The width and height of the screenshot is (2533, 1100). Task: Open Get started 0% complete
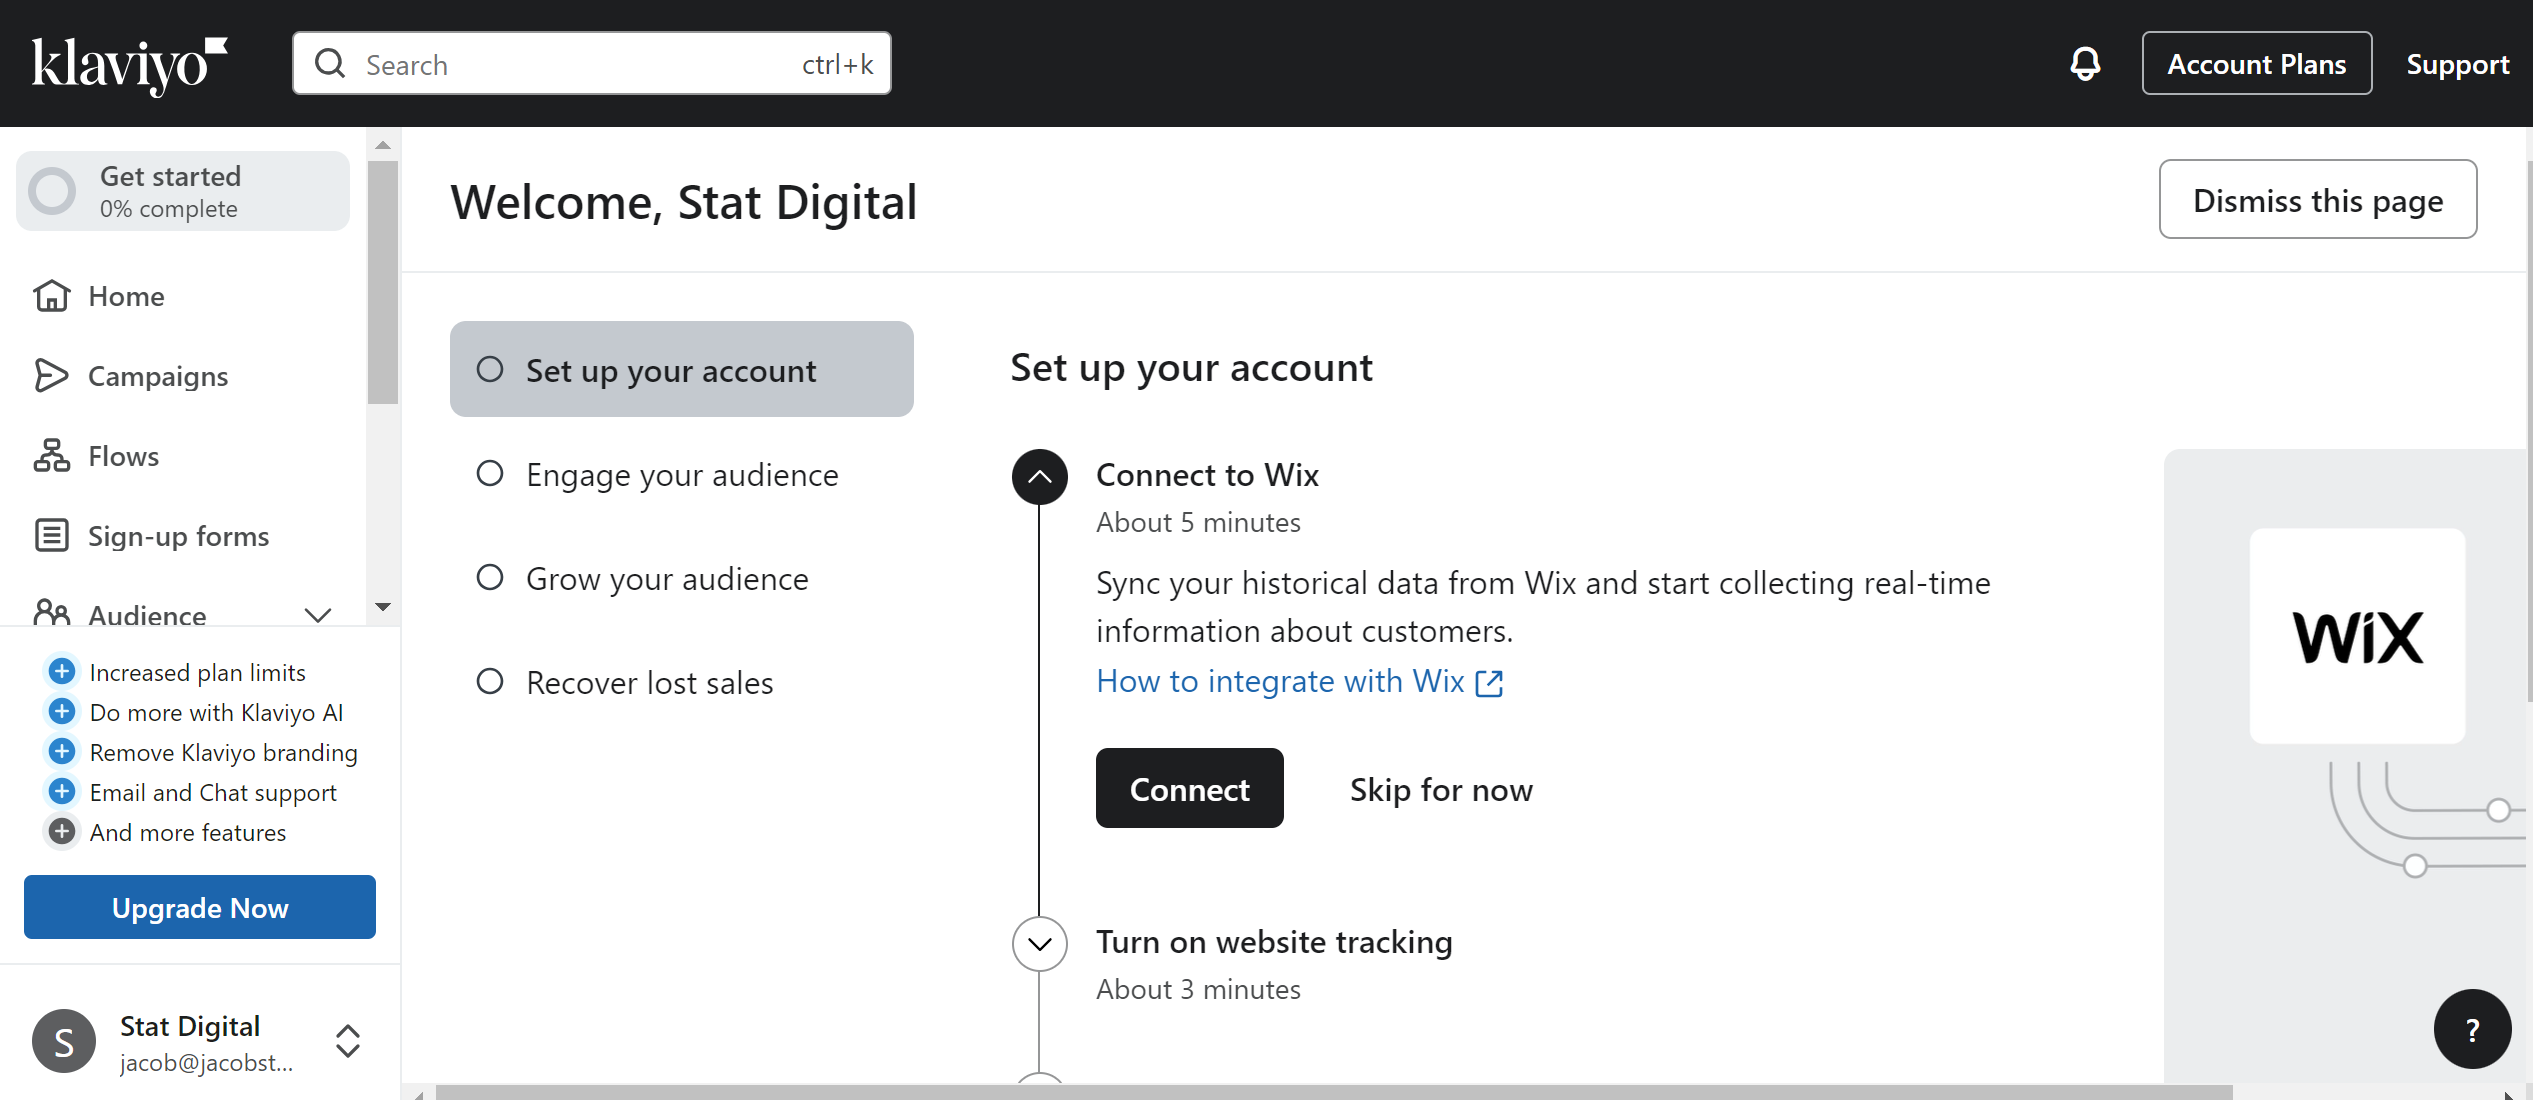click(183, 191)
